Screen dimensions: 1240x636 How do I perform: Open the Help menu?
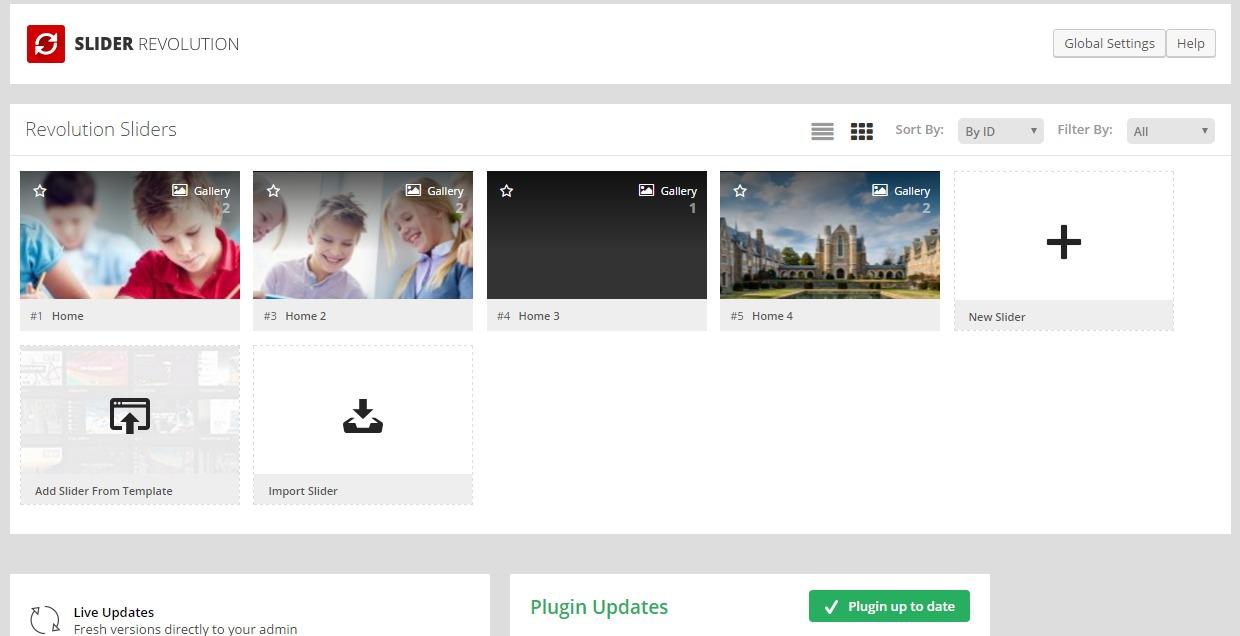[x=1190, y=43]
